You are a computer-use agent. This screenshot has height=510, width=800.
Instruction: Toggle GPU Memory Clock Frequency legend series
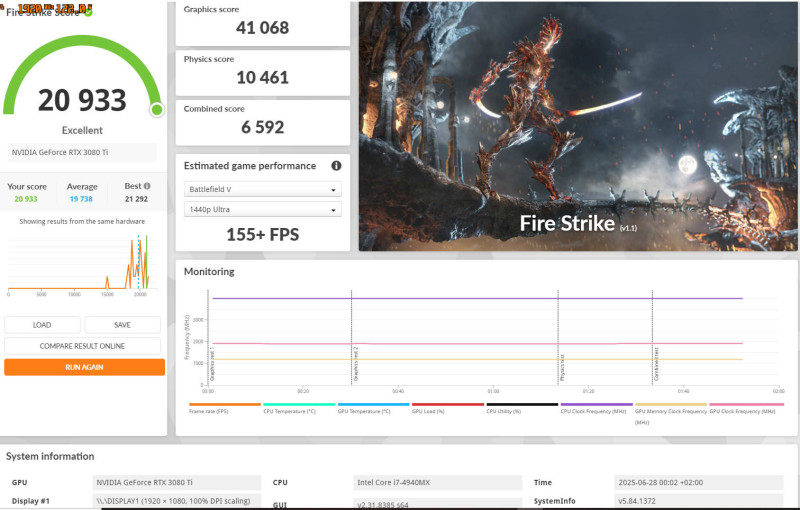(670, 414)
